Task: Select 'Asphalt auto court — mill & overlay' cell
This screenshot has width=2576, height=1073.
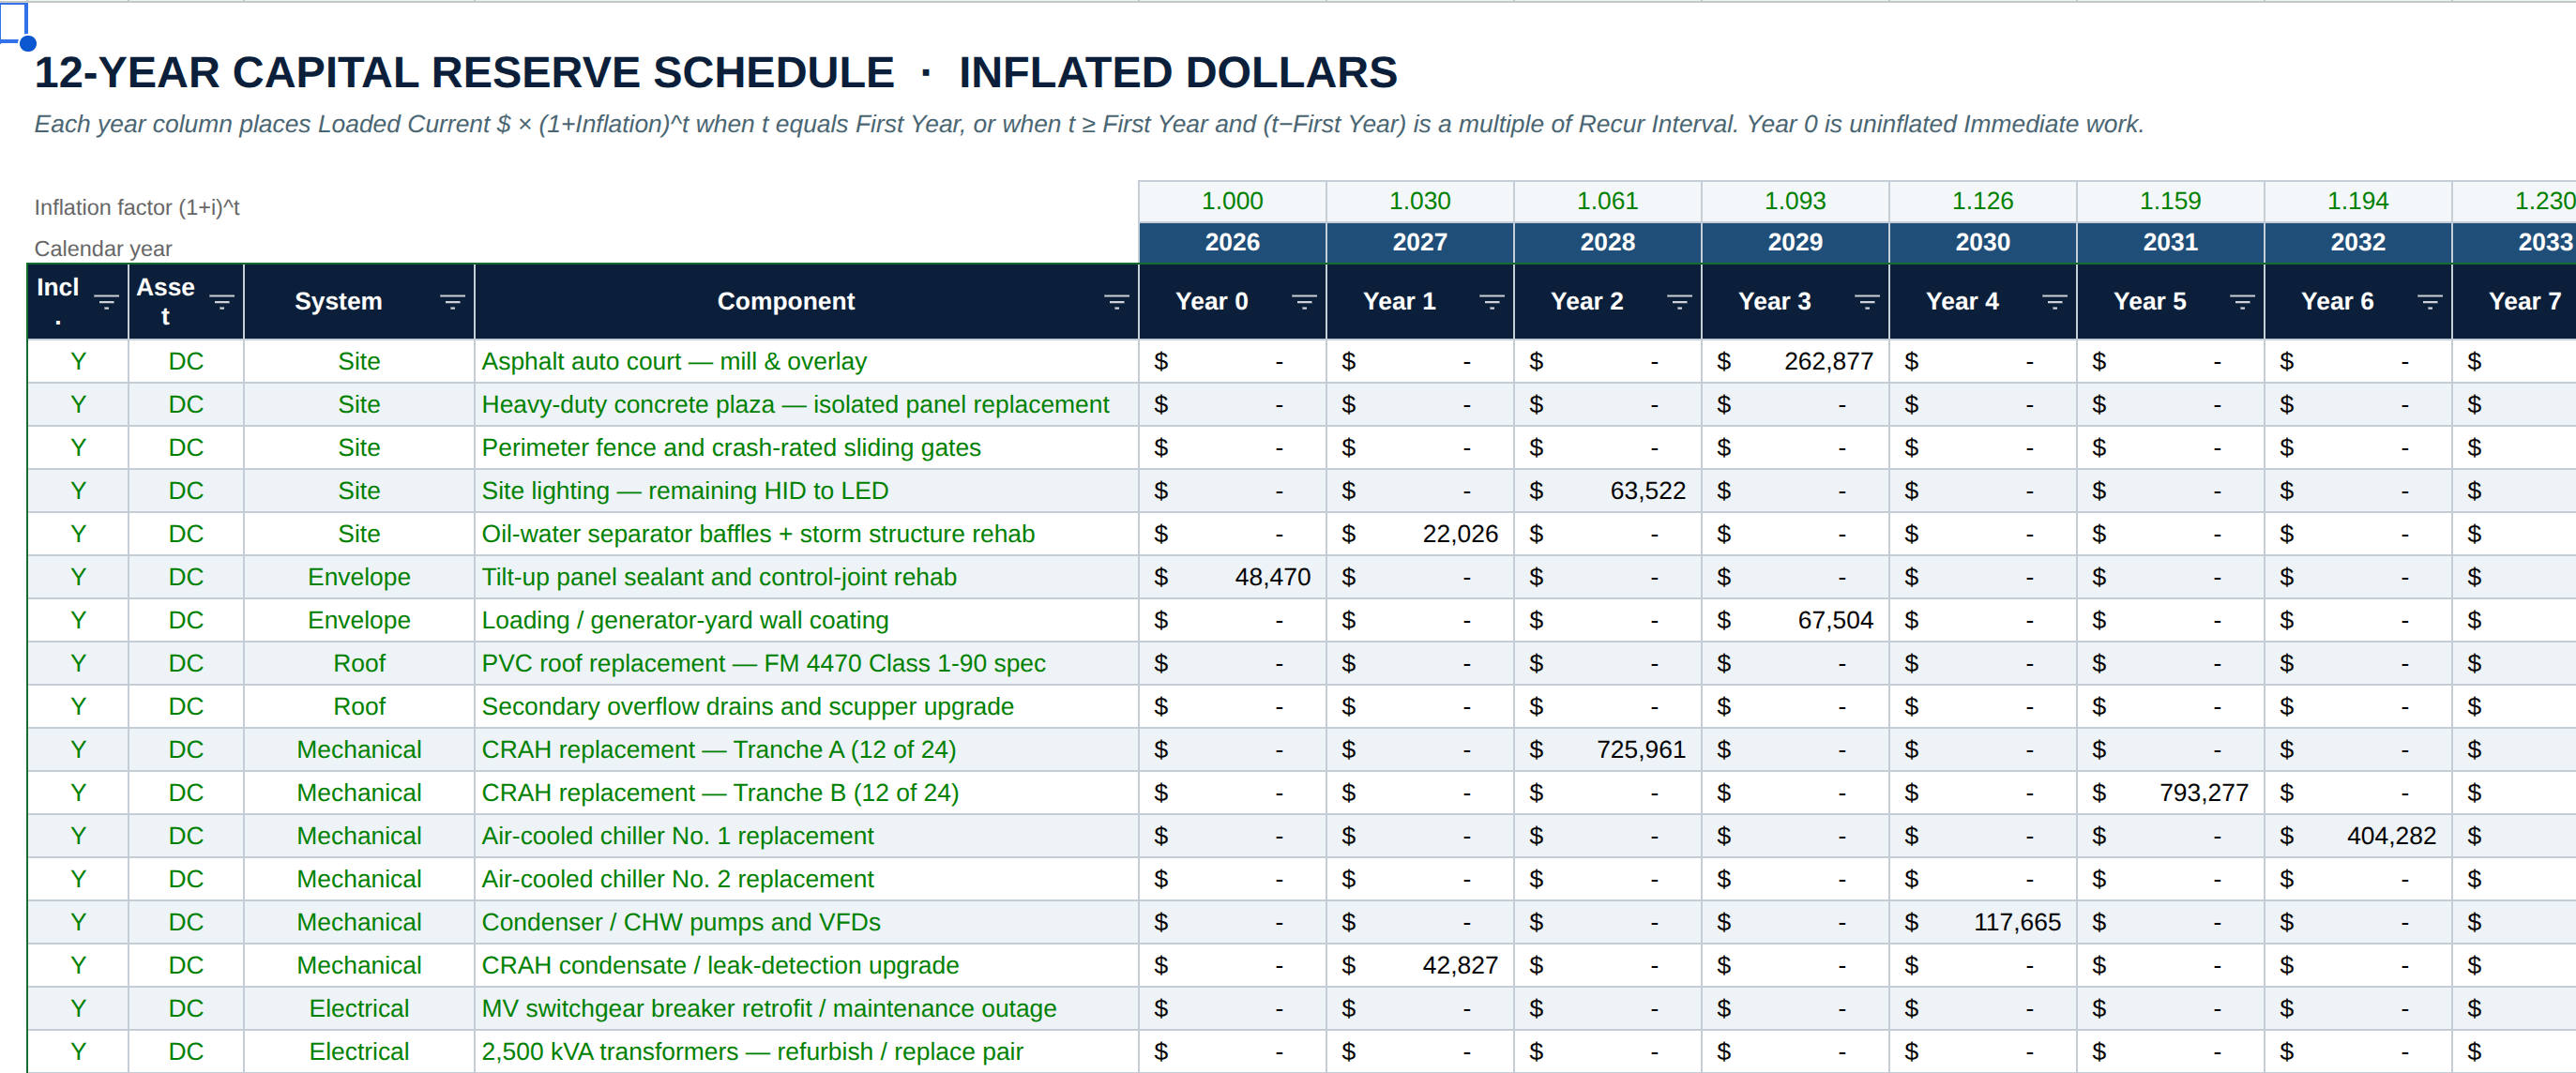Action: click(806, 361)
